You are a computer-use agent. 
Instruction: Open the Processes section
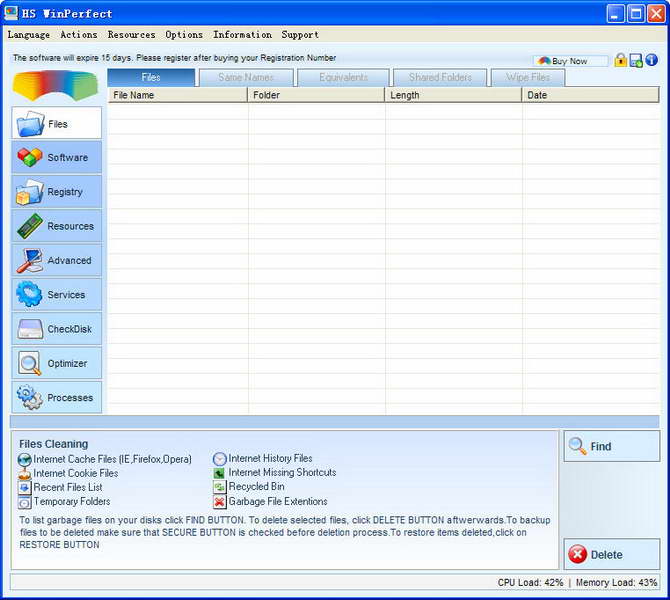click(x=57, y=397)
